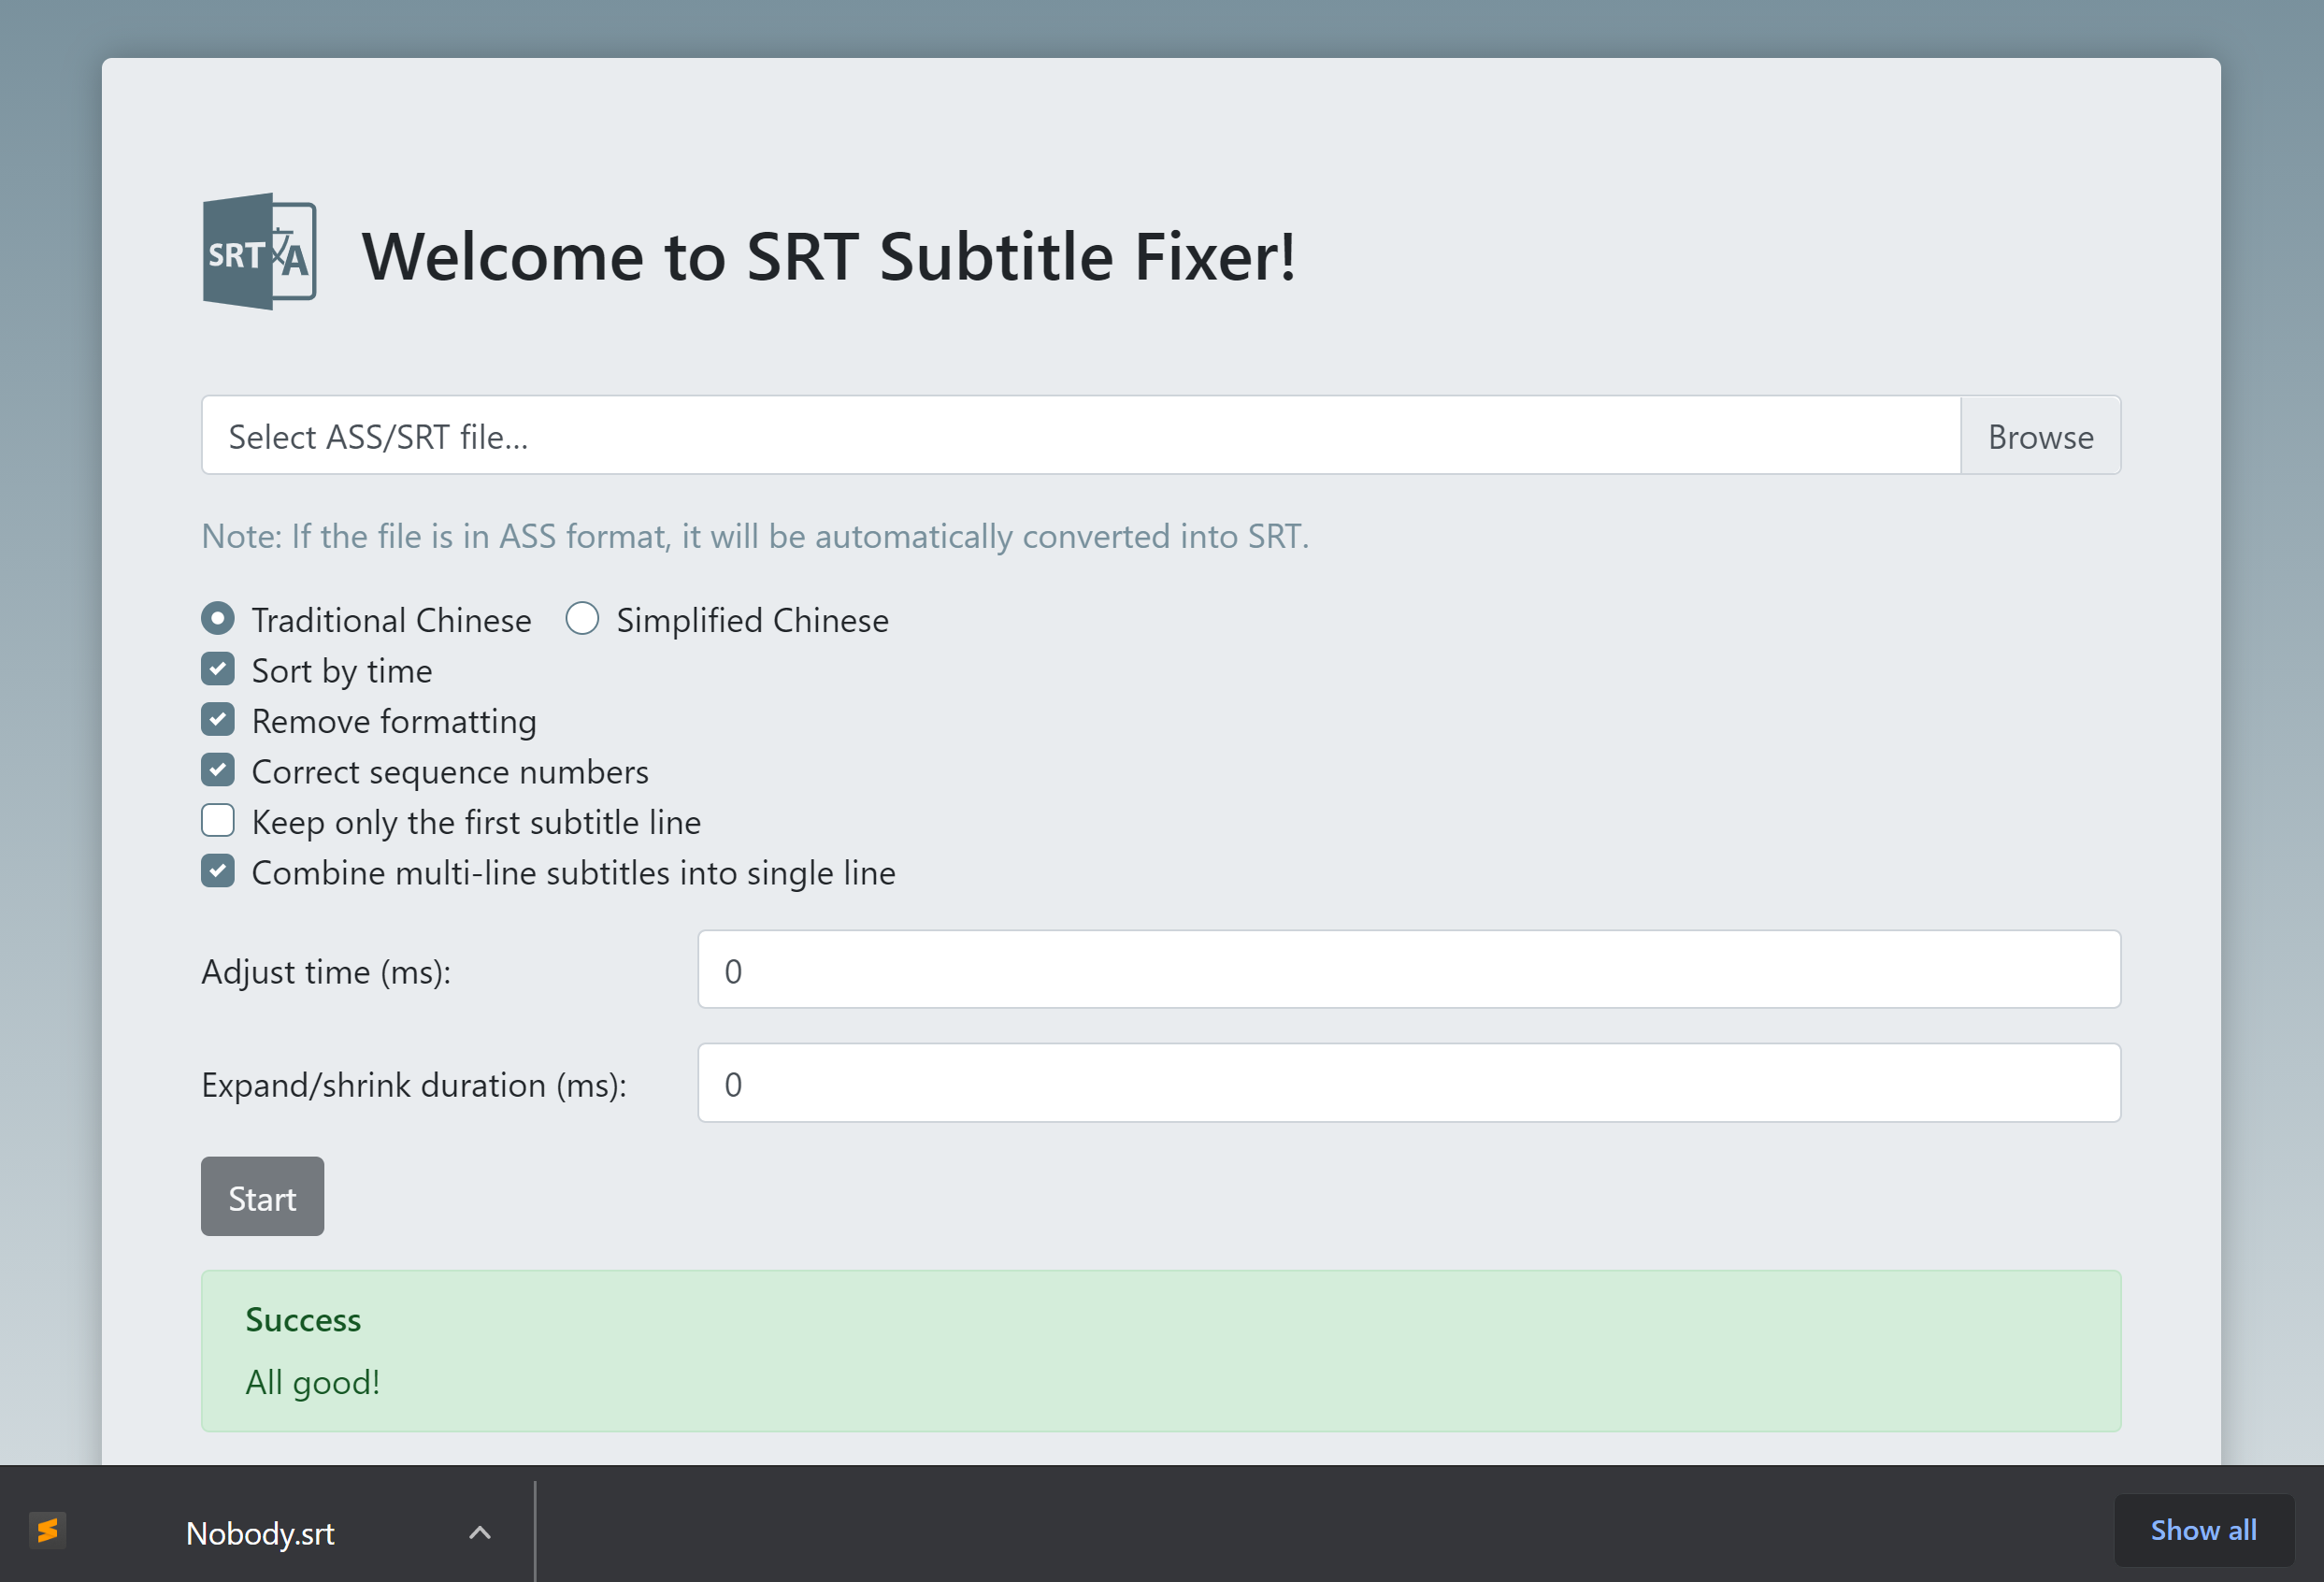Click Show all downloads
Screen dimensions: 2324x1582
click(2203, 1530)
